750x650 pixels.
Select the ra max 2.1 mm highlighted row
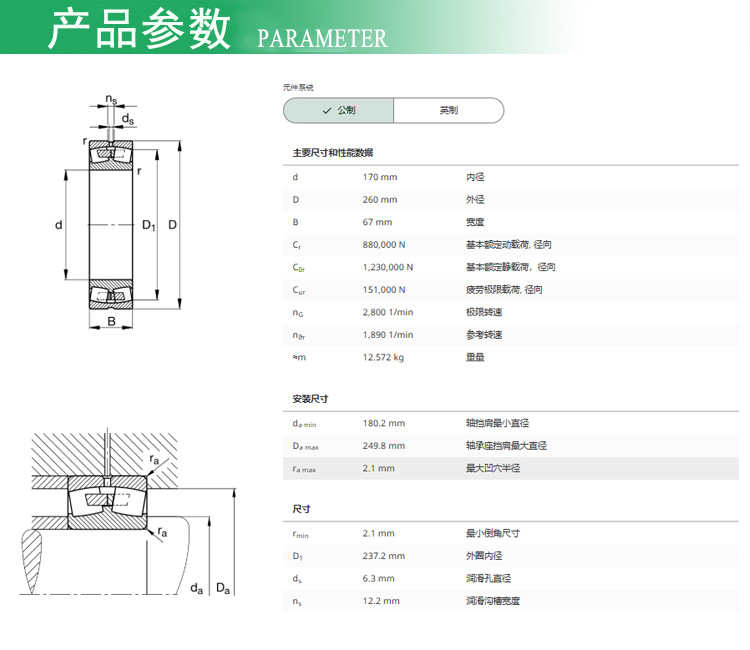(x=511, y=468)
